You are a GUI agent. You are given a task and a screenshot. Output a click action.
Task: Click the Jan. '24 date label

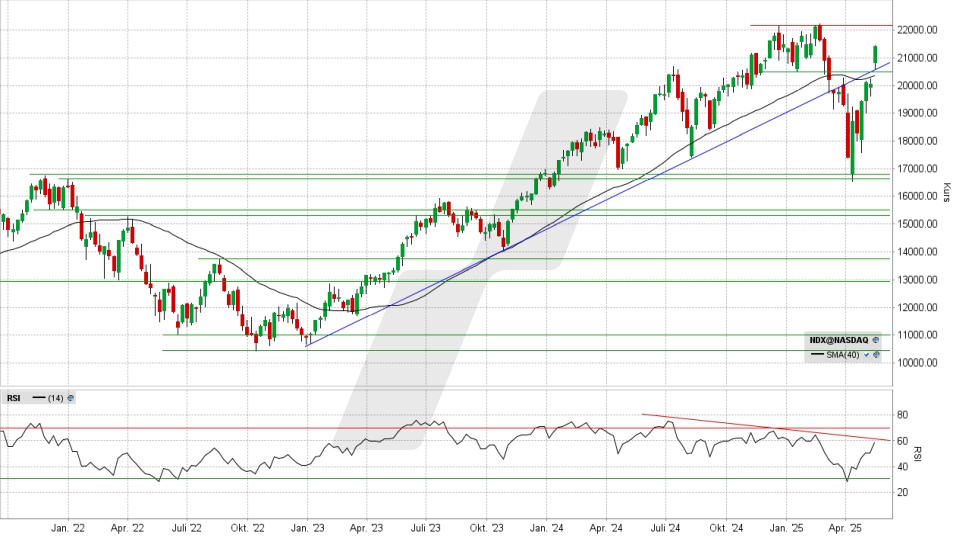click(547, 528)
